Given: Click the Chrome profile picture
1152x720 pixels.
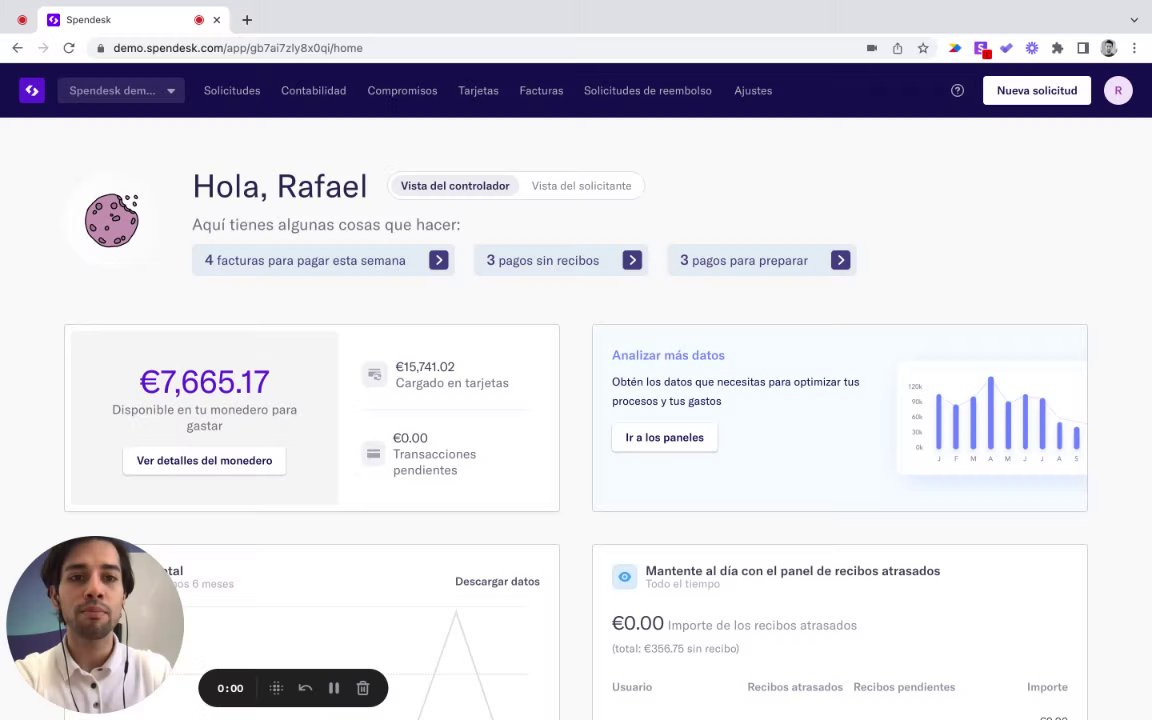Looking at the screenshot, I should point(1109,48).
